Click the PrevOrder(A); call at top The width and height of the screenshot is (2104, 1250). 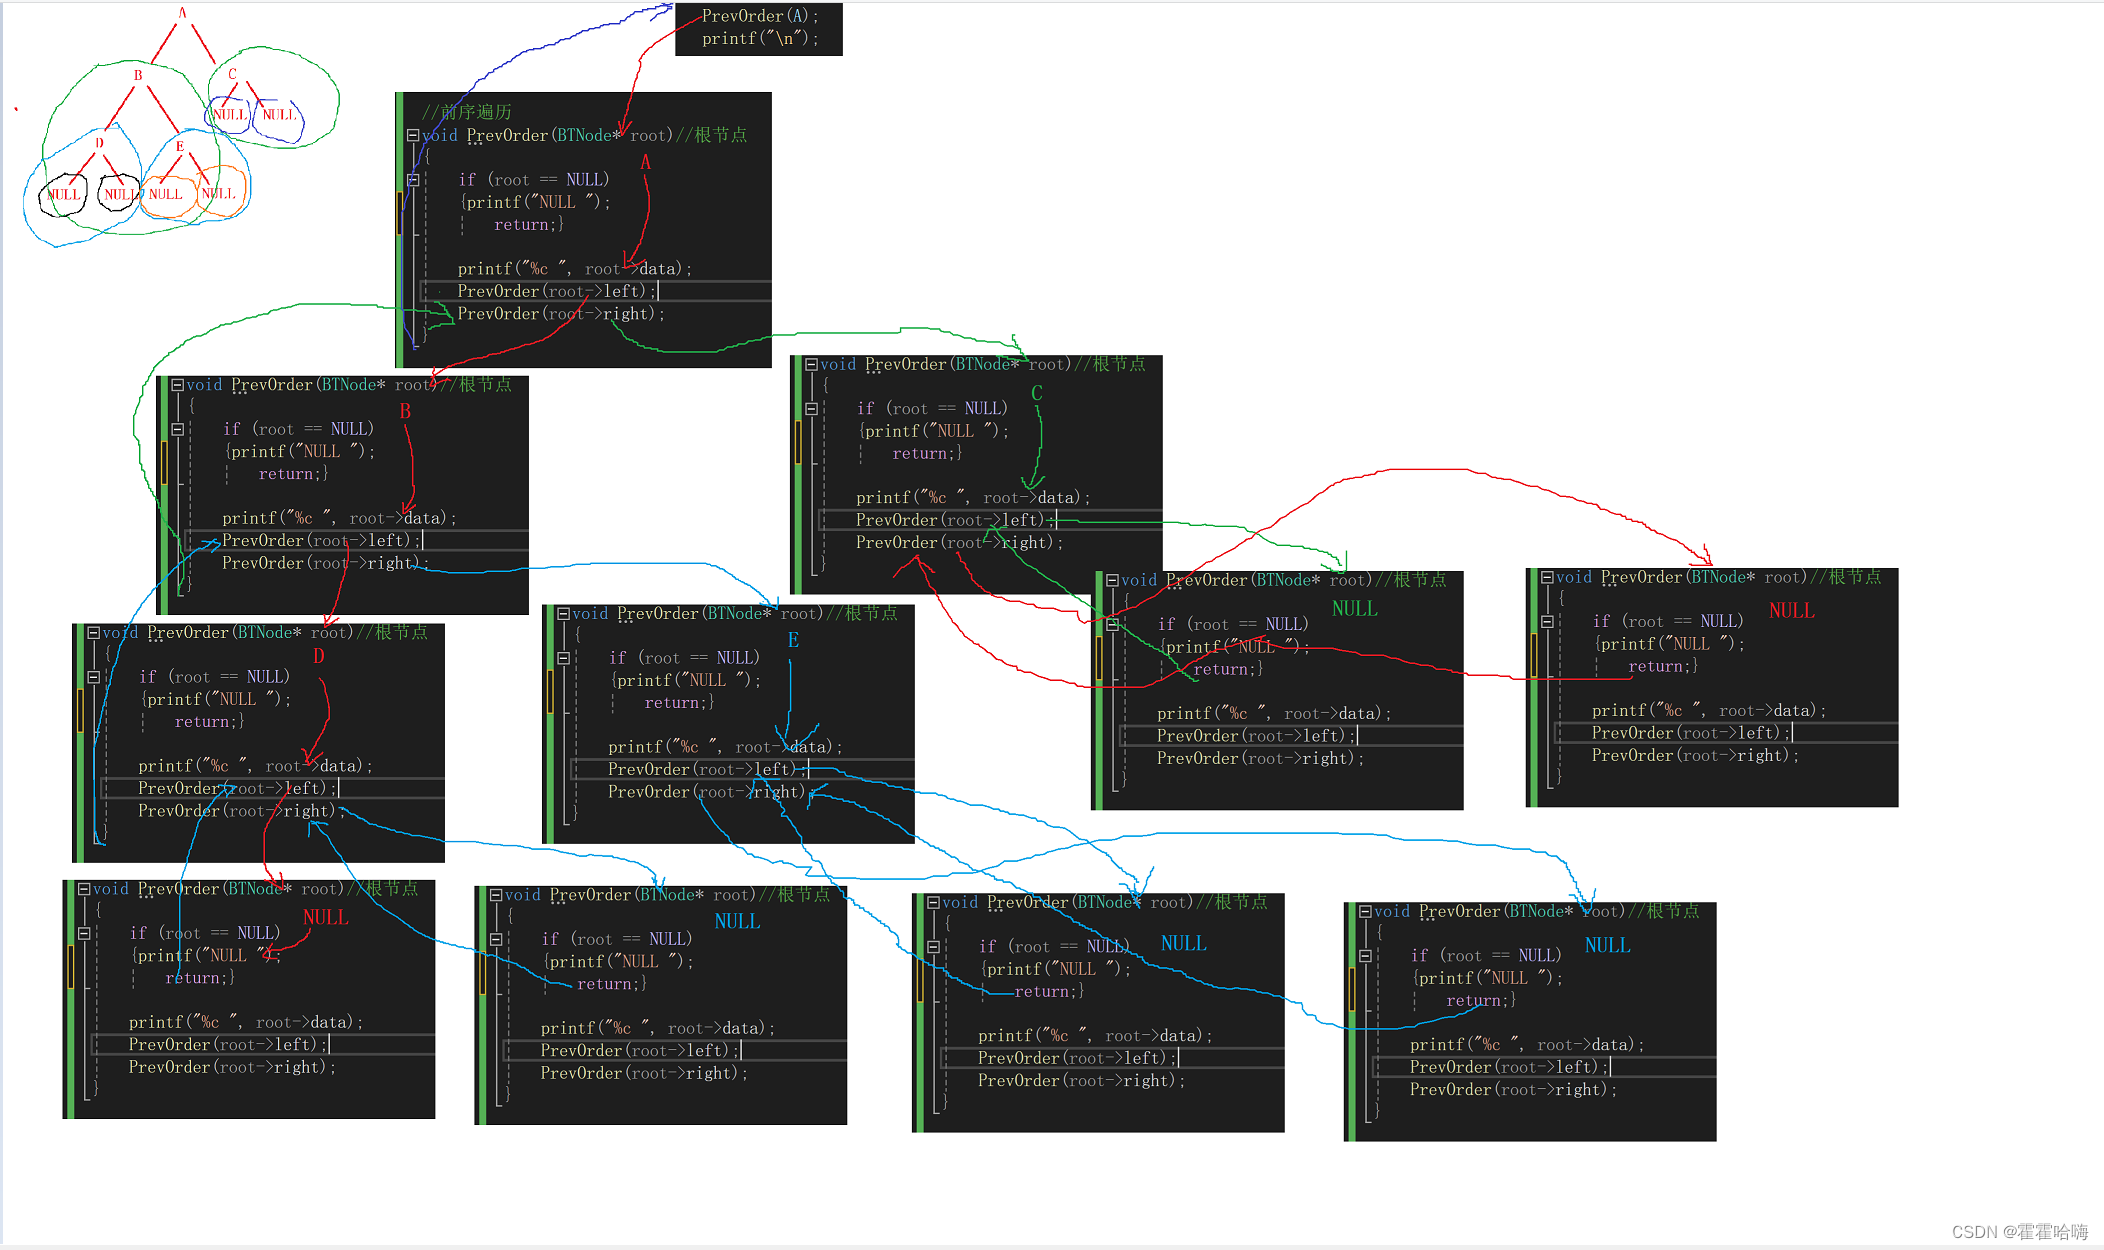(x=759, y=16)
